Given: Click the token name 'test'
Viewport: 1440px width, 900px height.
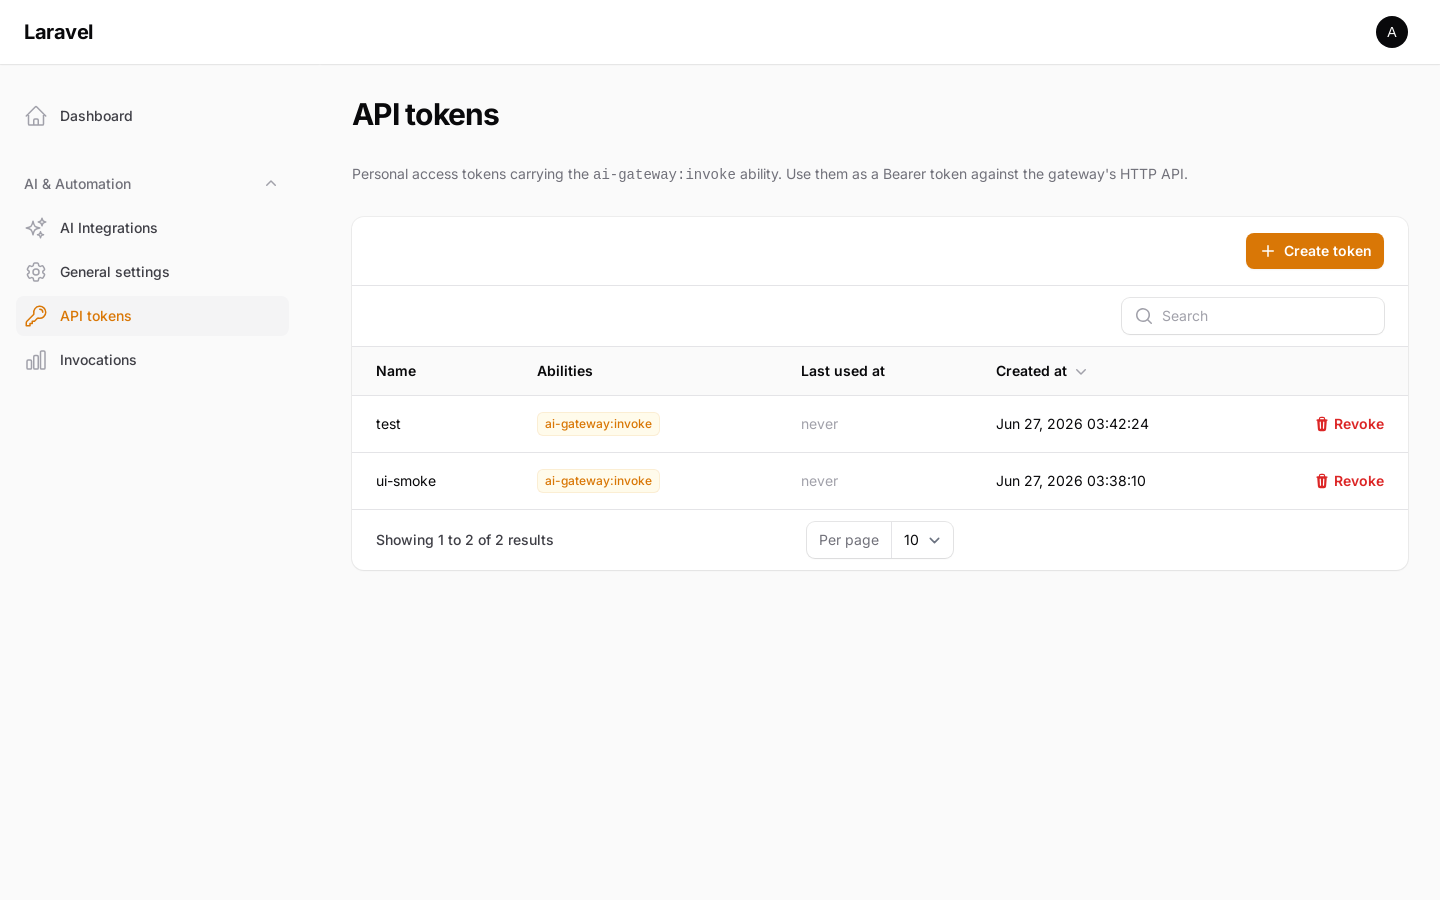Looking at the screenshot, I should click(388, 424).
